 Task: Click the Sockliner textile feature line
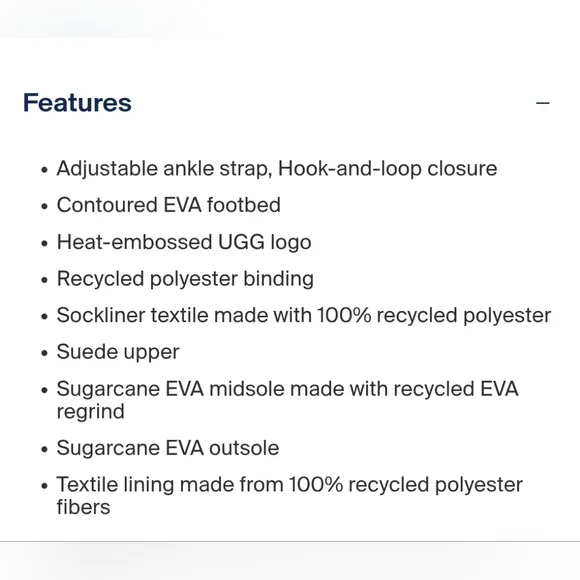(304, 316)
